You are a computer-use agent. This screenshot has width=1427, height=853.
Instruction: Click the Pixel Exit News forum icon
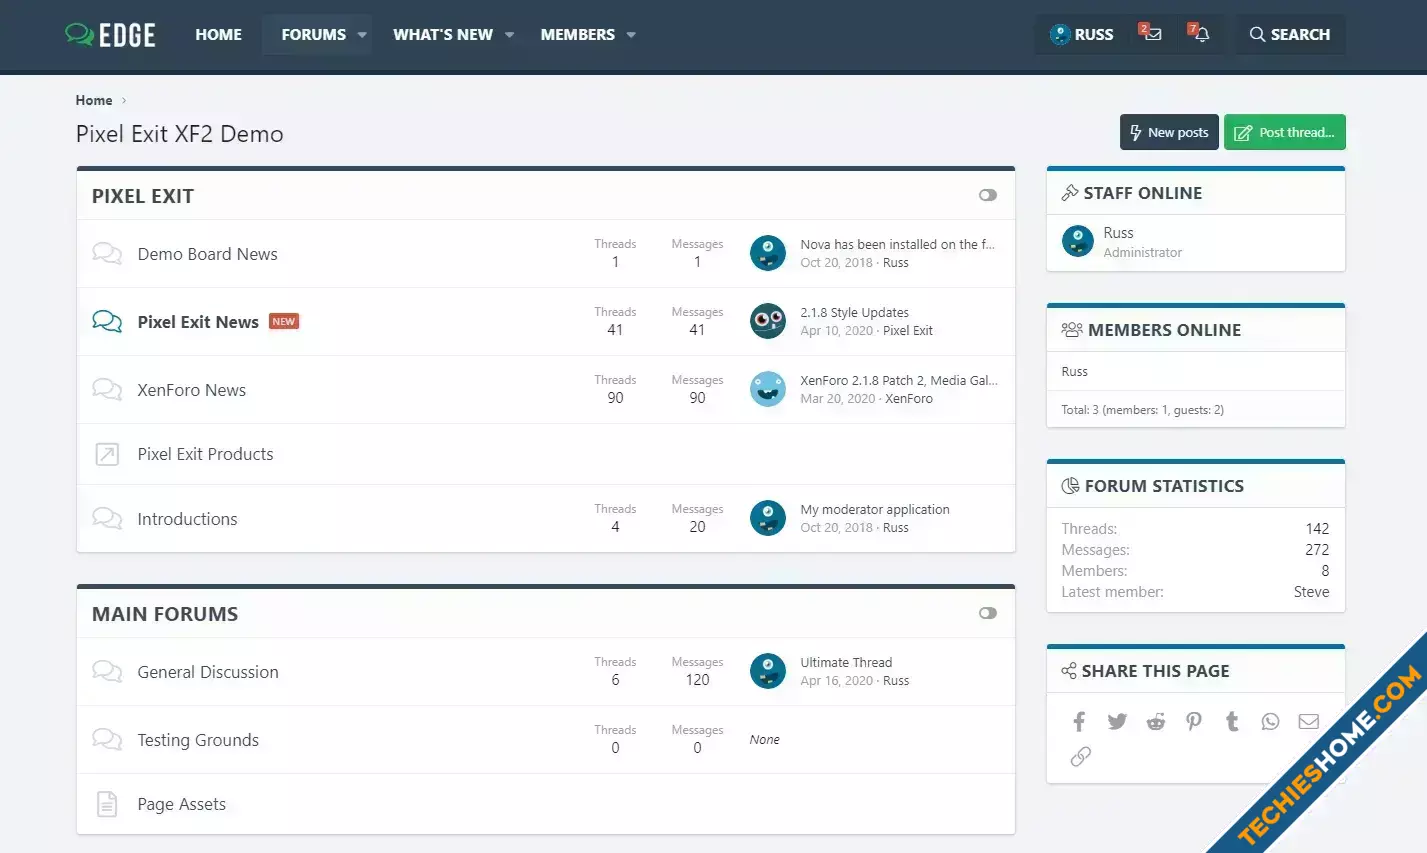coord(107,321)
